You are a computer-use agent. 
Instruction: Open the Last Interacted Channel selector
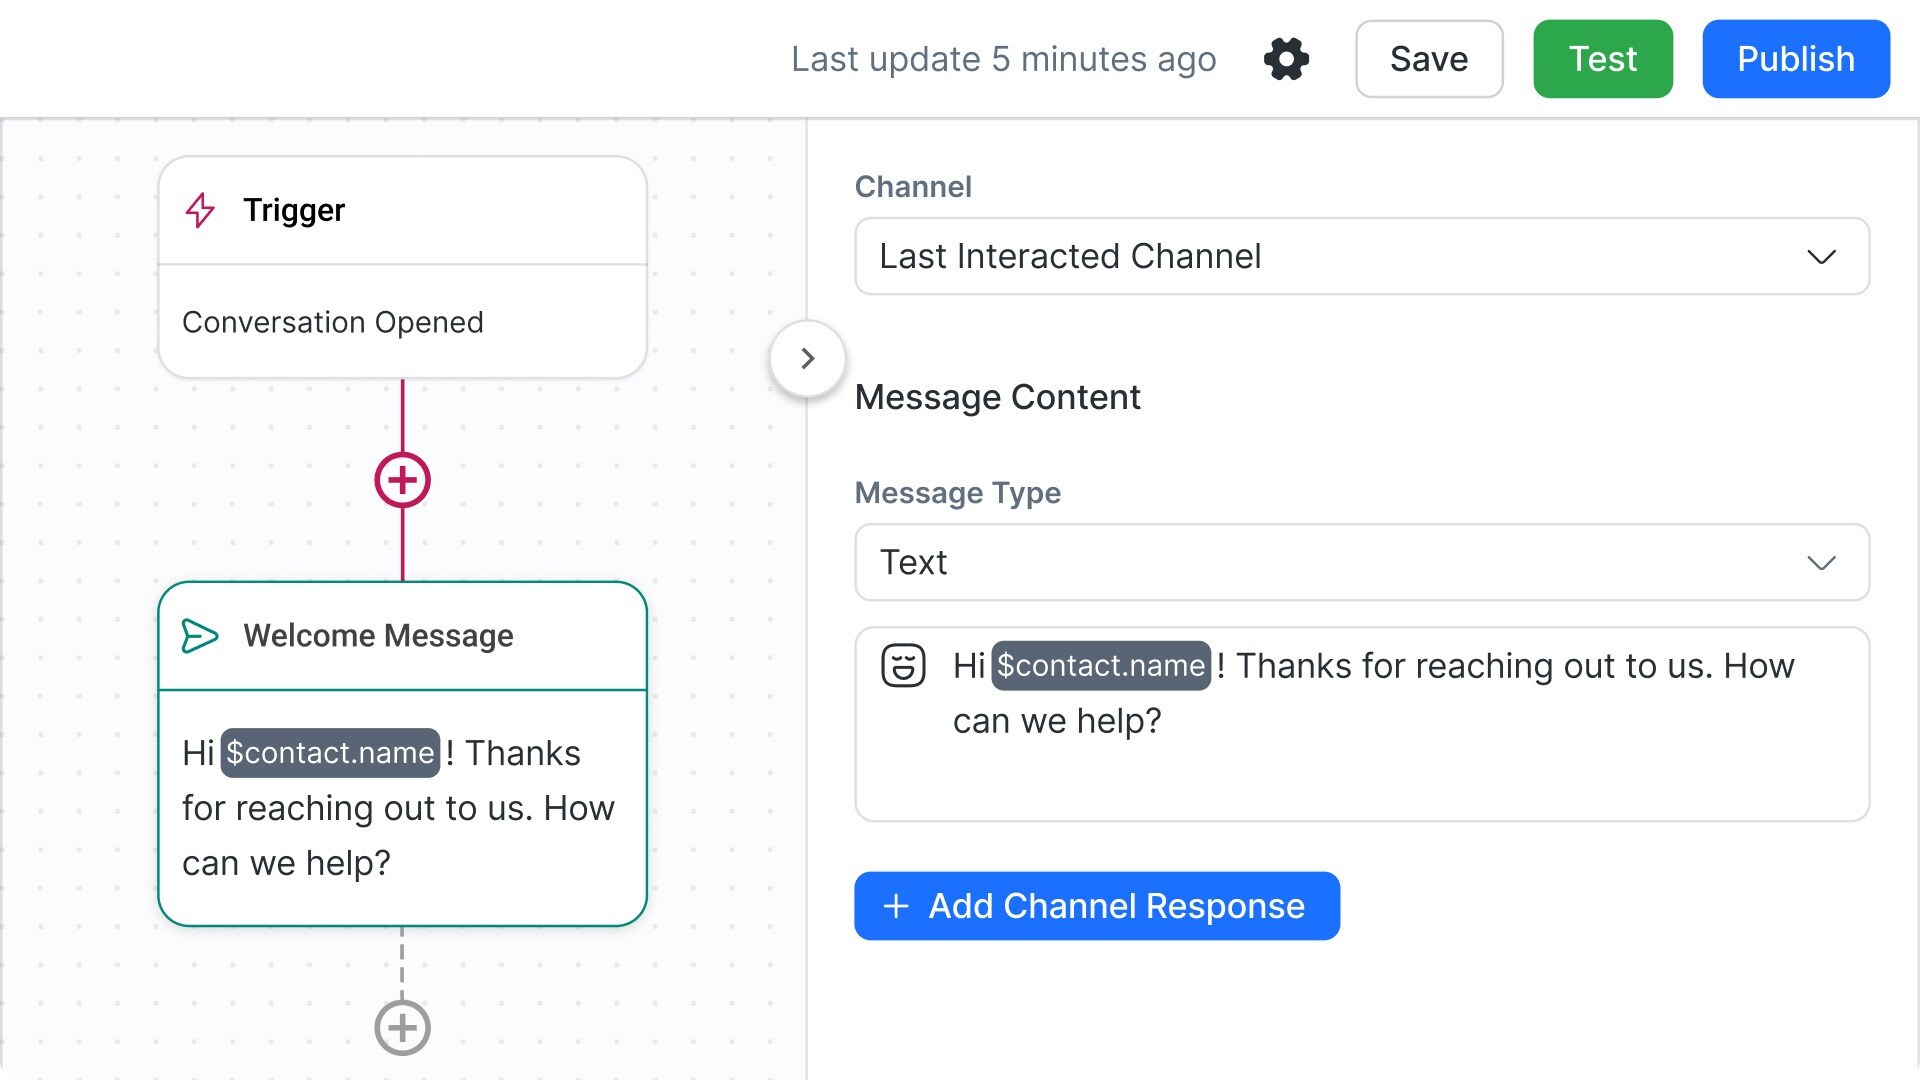1300,257
